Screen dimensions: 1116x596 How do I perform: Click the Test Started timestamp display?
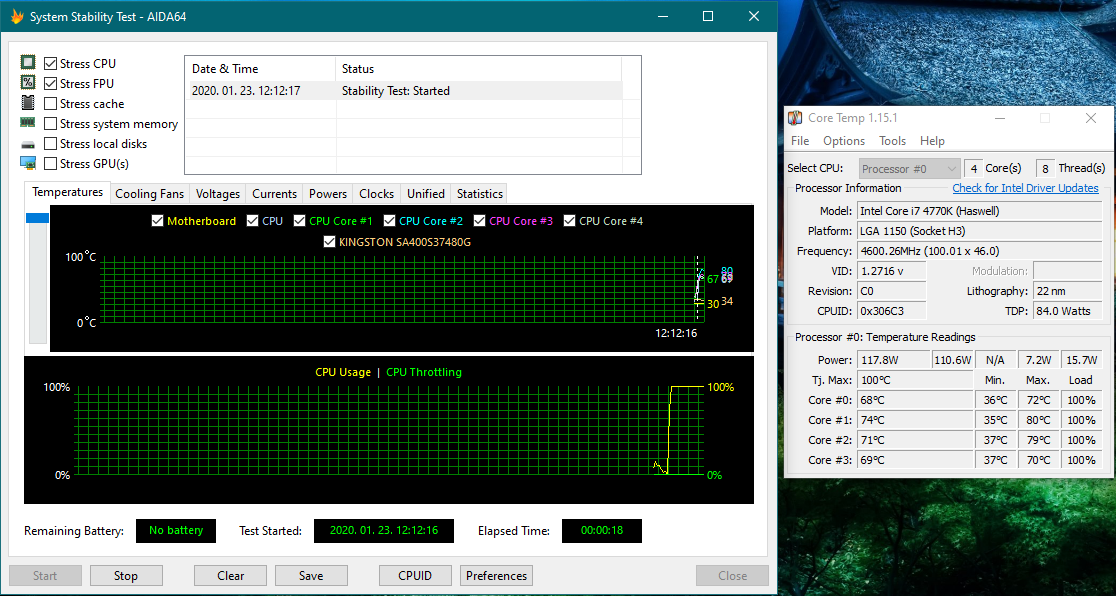(384, 530)
